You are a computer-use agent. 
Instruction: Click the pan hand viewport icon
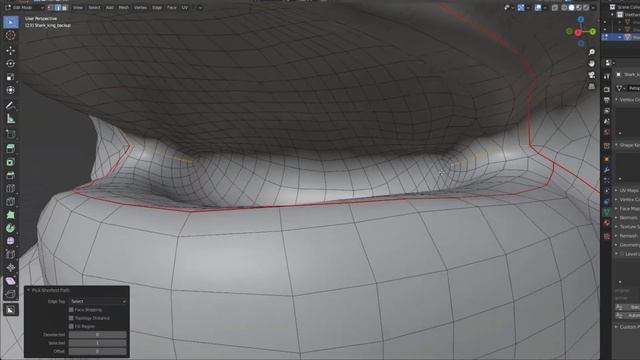pos(591,64)
